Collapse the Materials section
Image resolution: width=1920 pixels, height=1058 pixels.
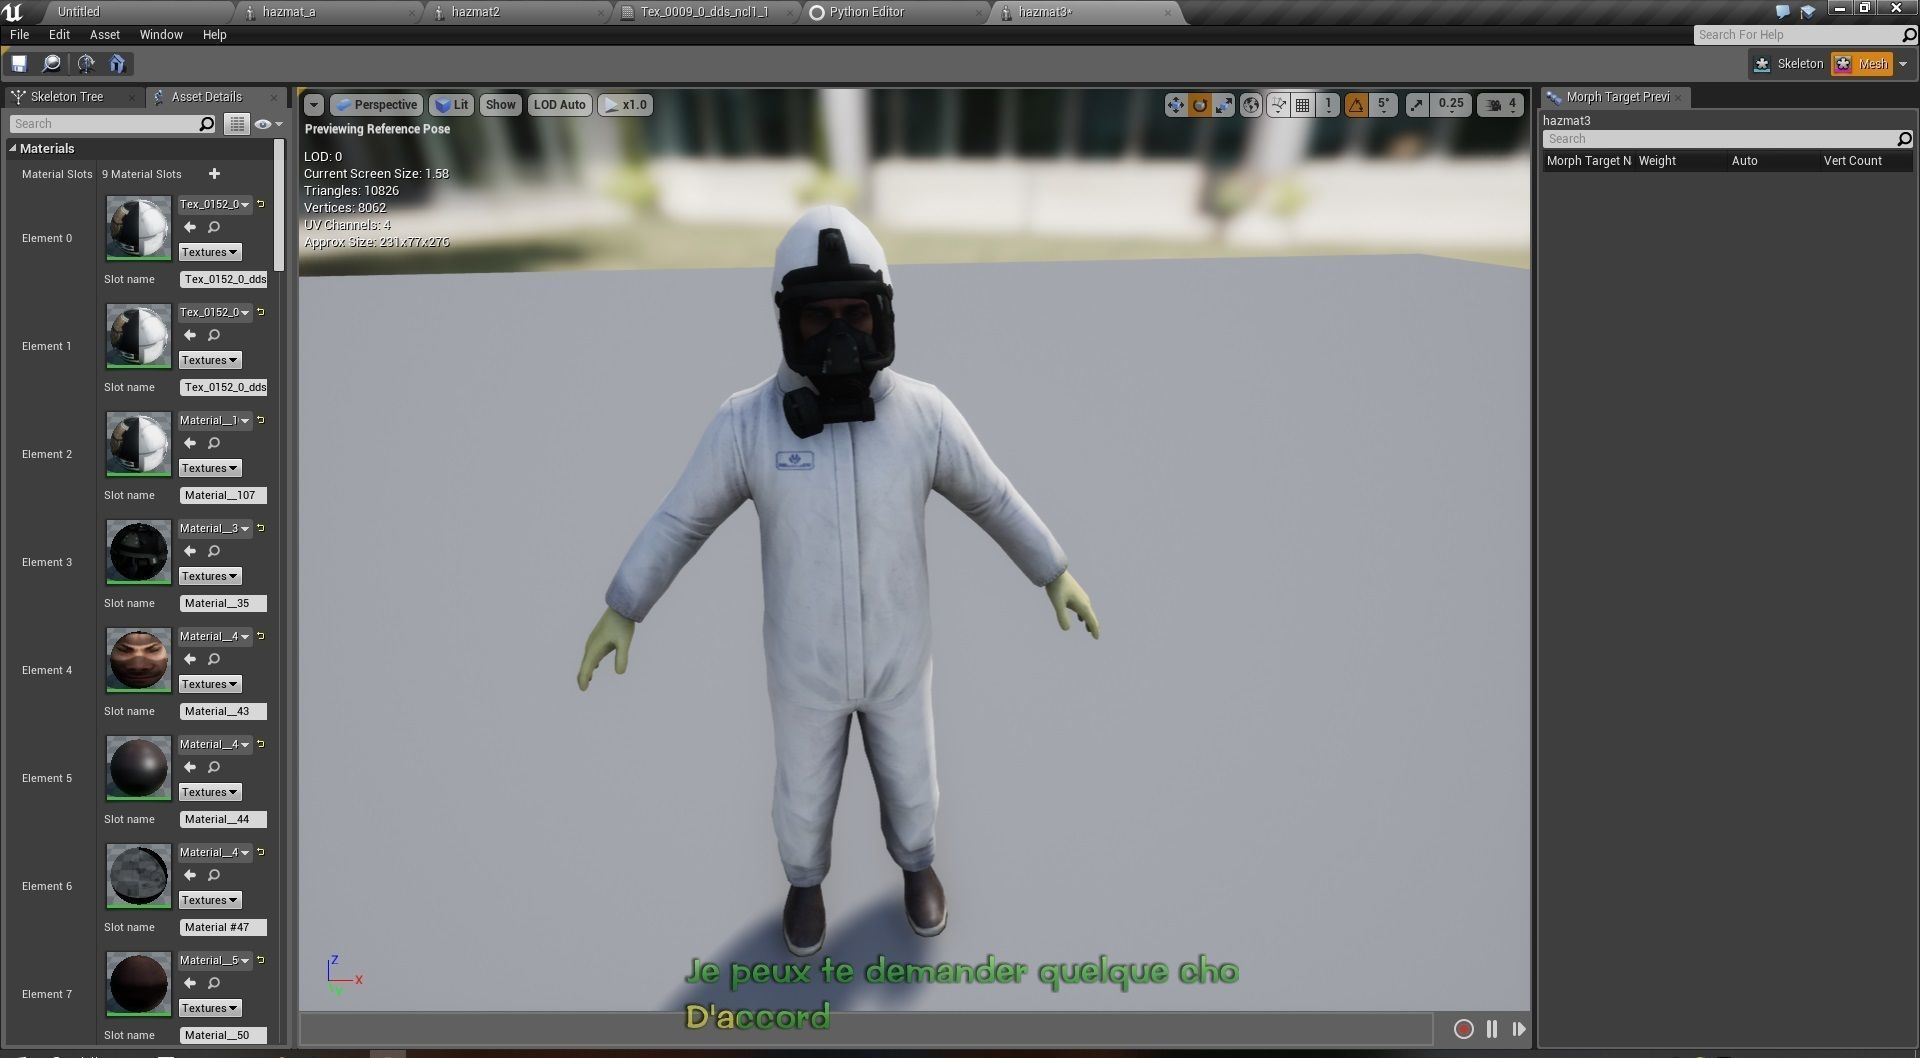[13, 148]
